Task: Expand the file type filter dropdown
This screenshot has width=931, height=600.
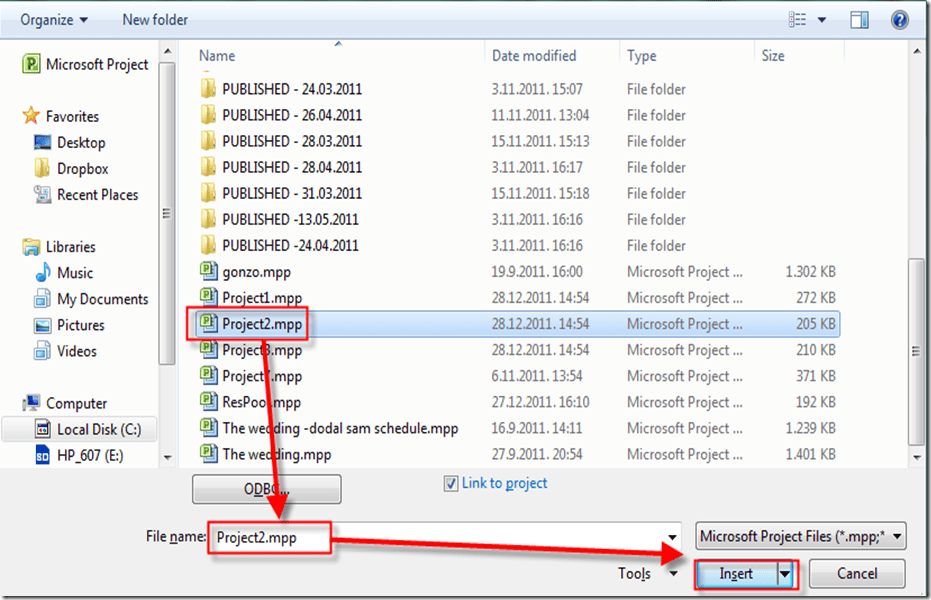Action: [x=897, y=536]
